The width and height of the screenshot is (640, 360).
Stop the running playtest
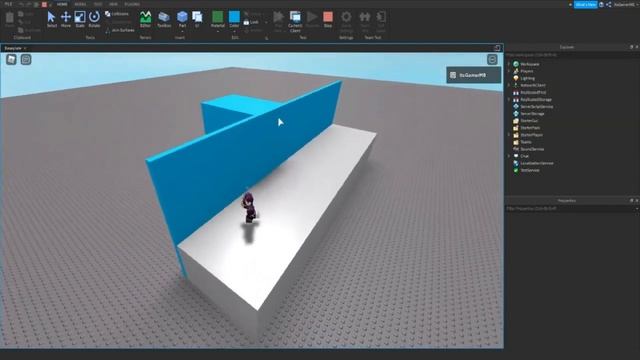[328, 19]
